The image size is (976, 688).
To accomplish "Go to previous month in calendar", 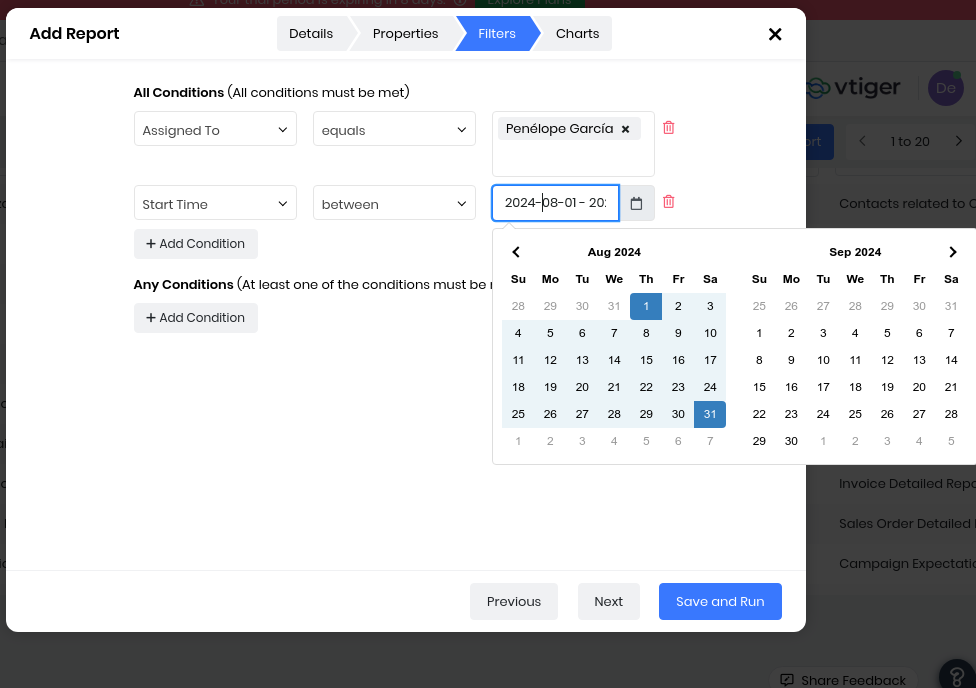I will (516, 252).
